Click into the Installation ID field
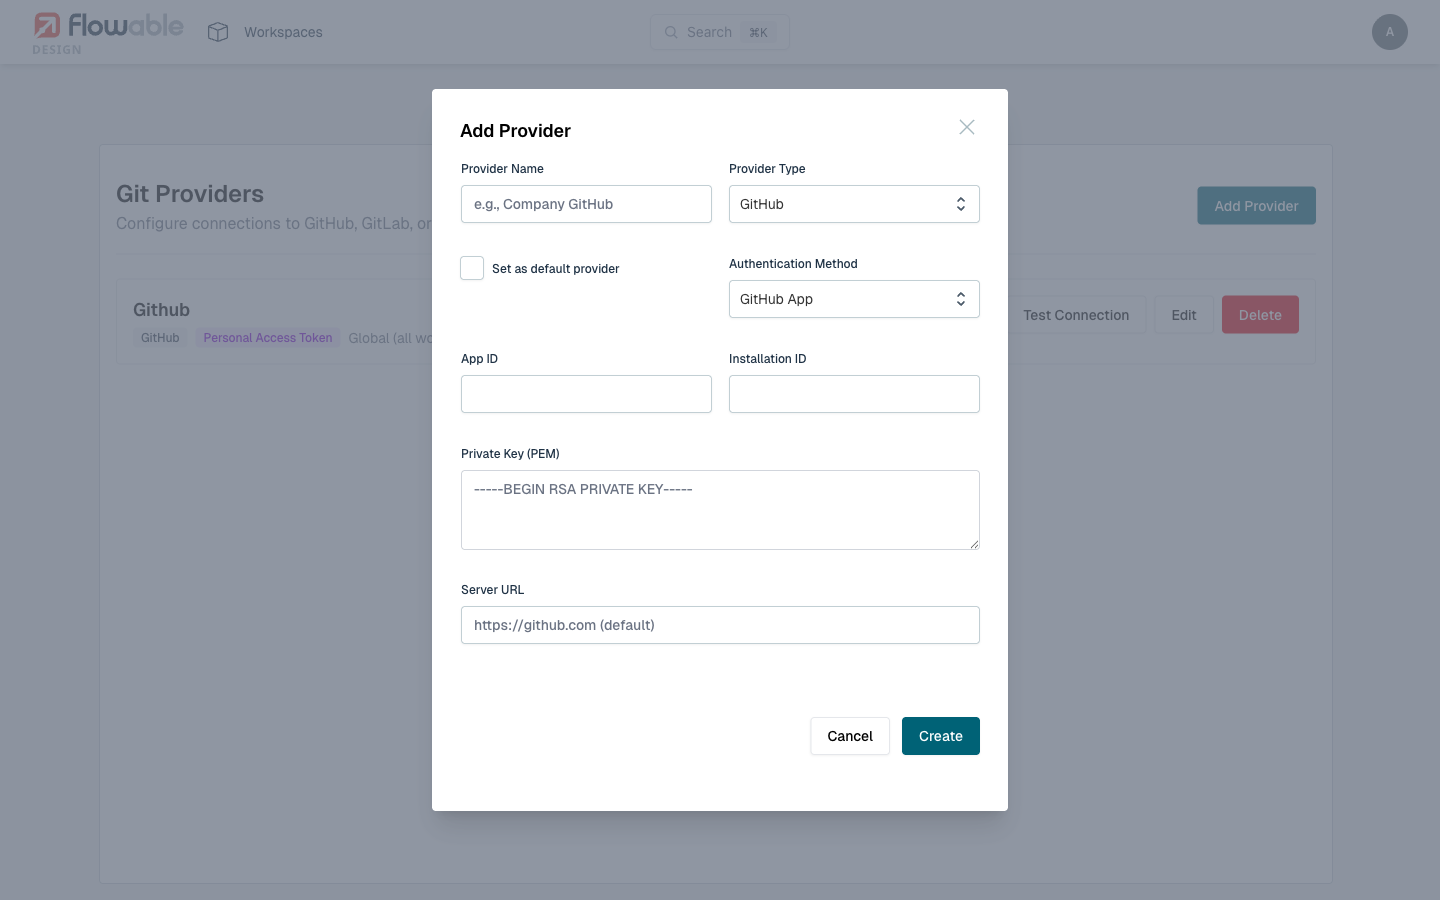Image resolution: width=1440 pixels, height=900 pixels. click(854, 394)
